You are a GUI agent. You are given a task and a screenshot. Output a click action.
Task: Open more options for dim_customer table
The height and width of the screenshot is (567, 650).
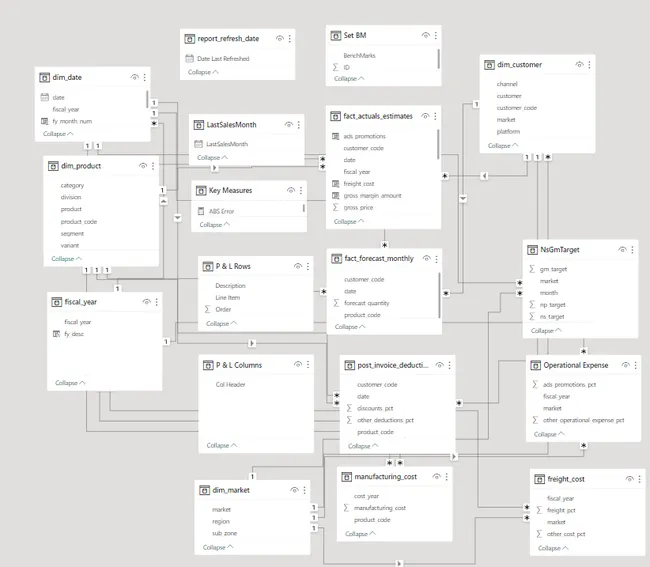589,65
